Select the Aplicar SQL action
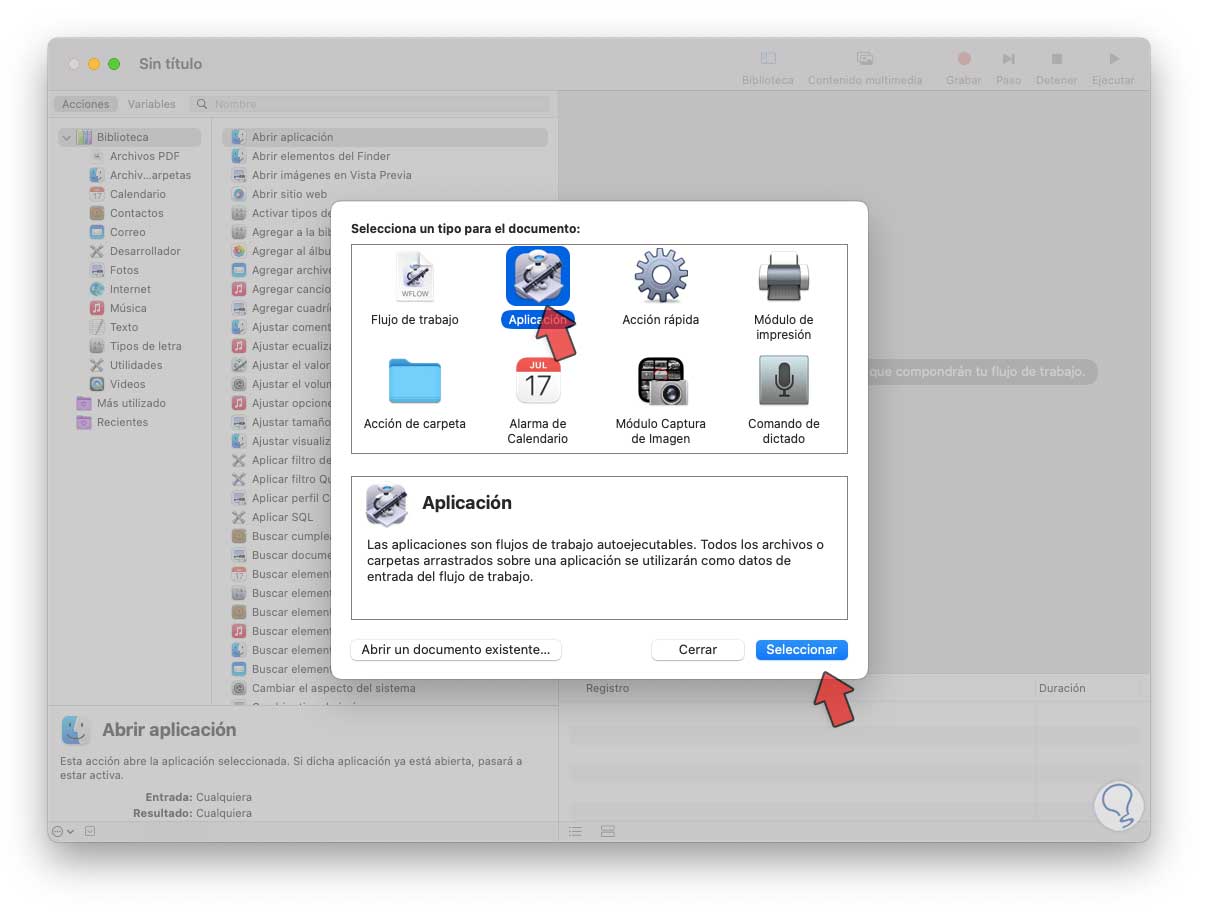The image size is (1214, 916). pos(282,517)
